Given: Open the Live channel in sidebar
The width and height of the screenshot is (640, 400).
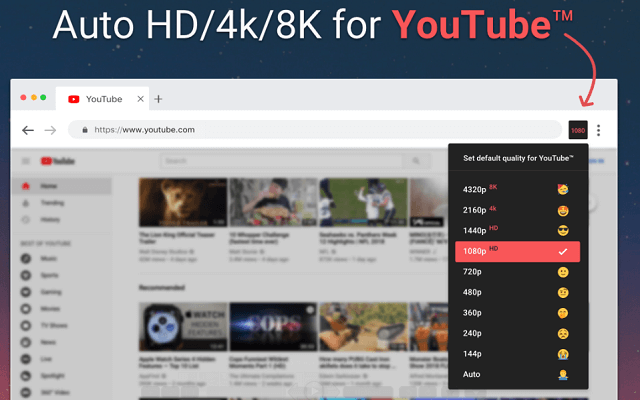Looking at the screenshot, I should [x=62, y=359].
